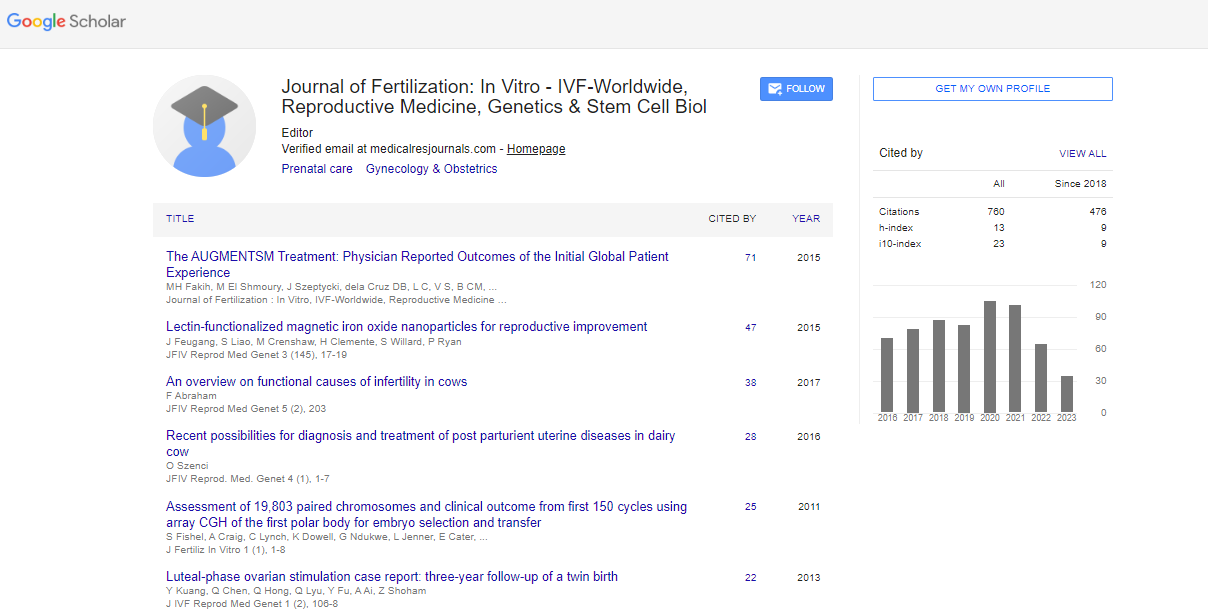
Task: Click Get My Own Profile button
Action: pos(992,89)
